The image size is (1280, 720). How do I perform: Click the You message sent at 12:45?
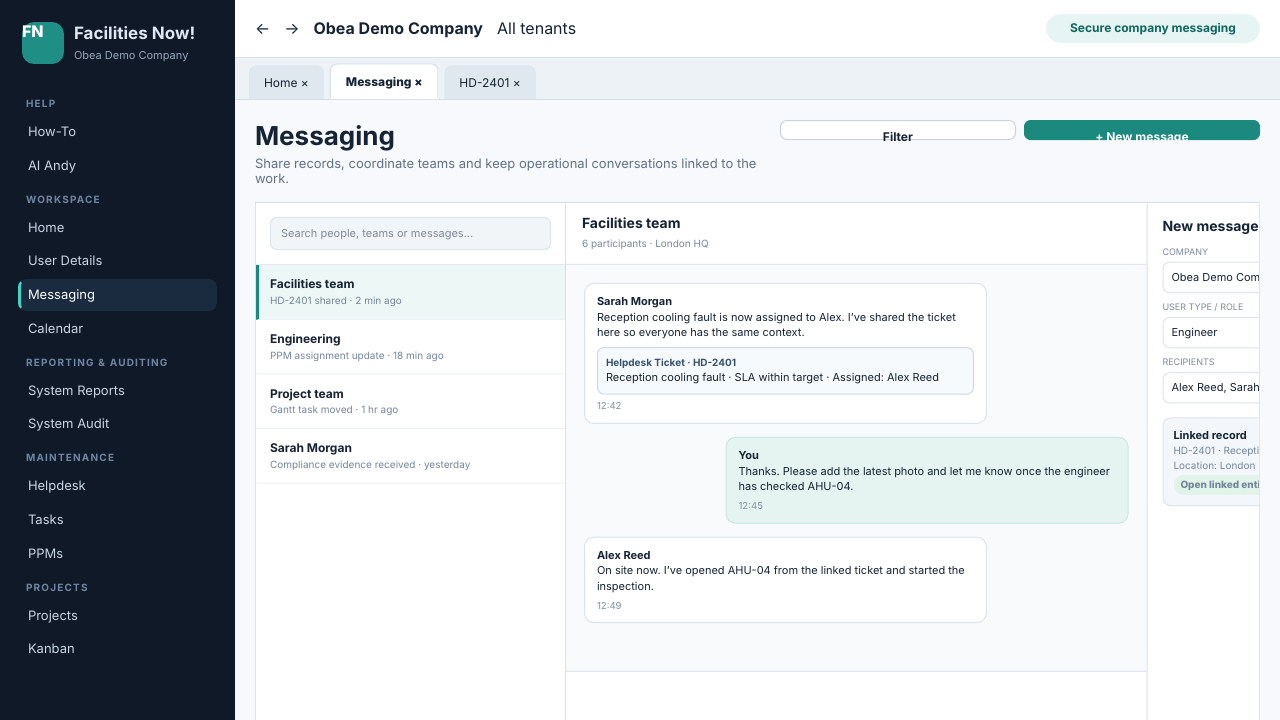point(927,480)
